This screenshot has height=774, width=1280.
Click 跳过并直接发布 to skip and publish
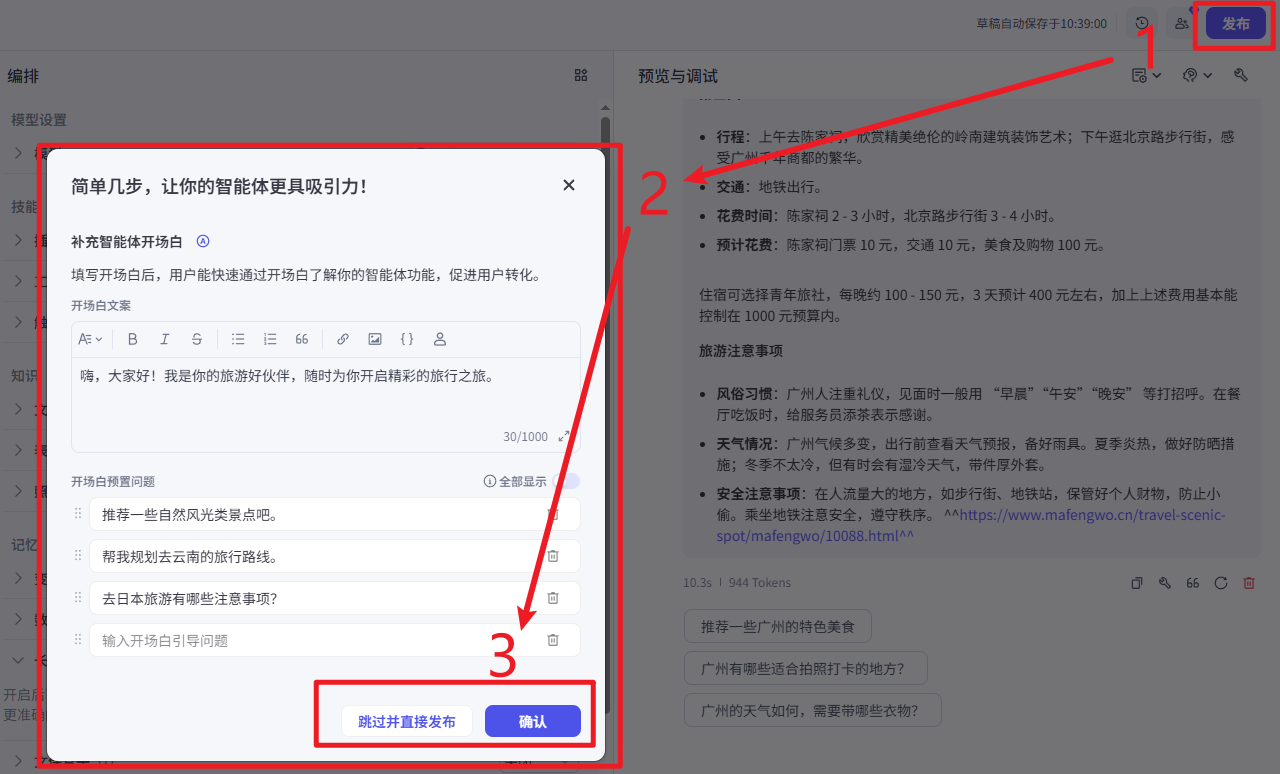407,721
